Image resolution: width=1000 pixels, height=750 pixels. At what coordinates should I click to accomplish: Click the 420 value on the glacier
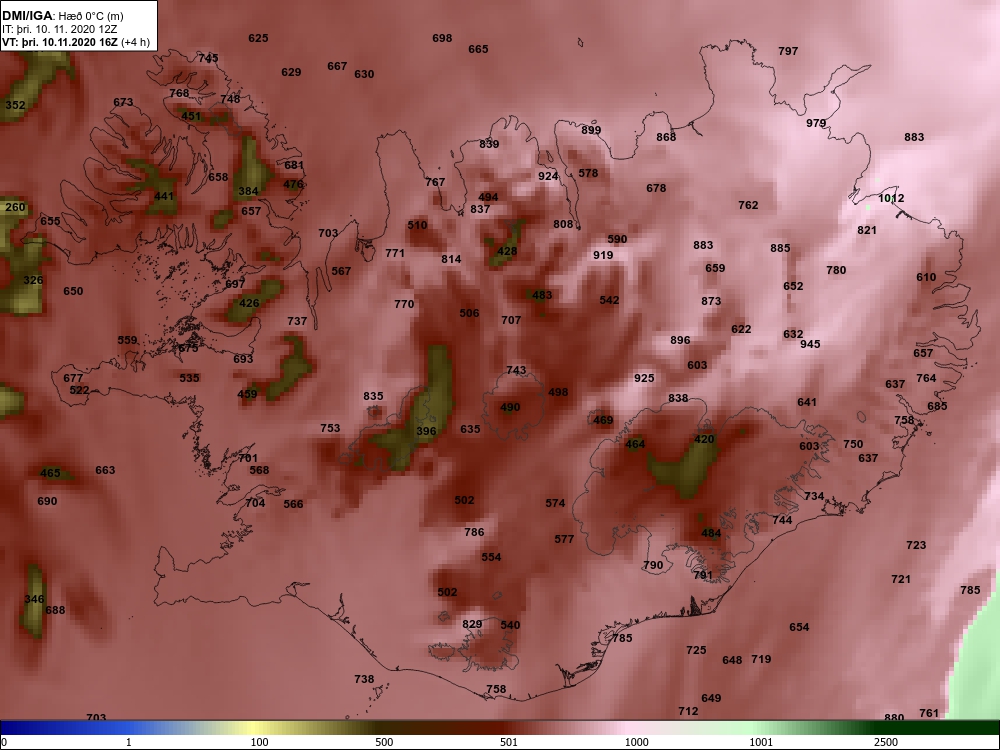point(704,439)
